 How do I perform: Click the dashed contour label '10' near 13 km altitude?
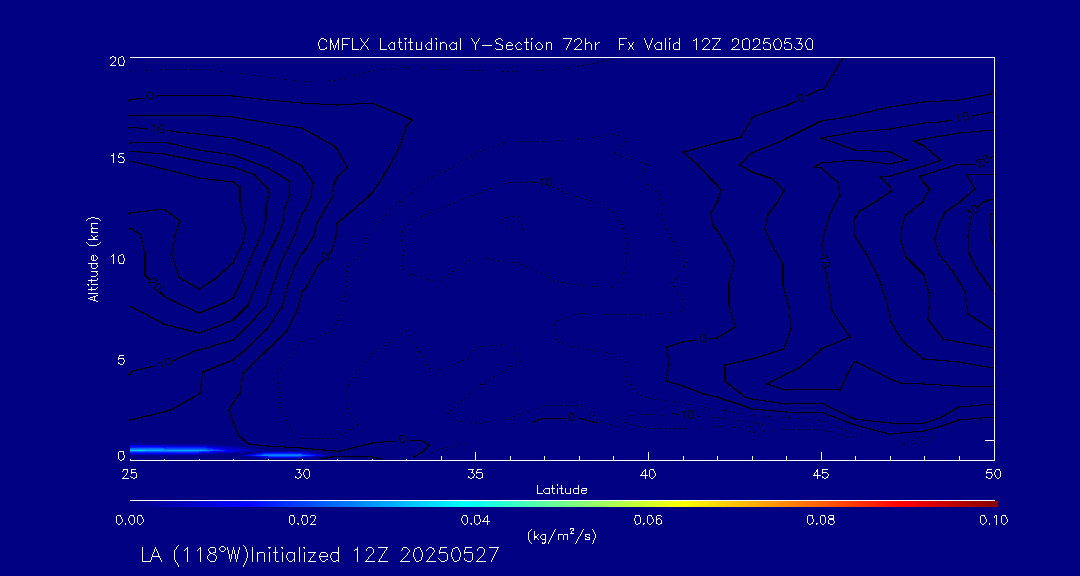(545, 183)
